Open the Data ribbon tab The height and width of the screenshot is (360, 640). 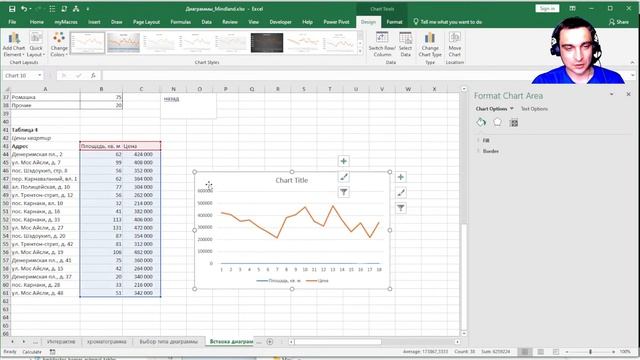coord(207,22)
